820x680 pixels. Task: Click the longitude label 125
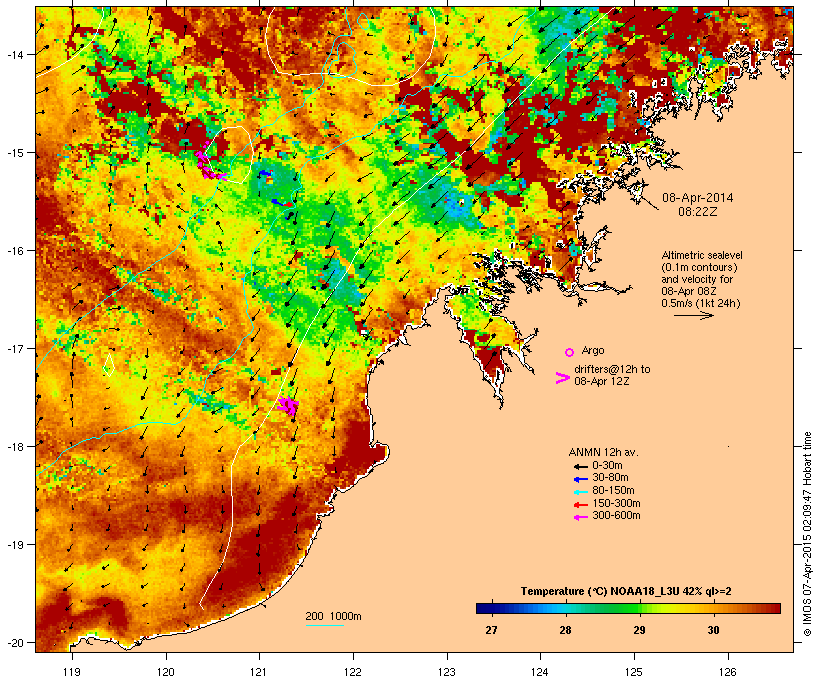(x=634, y=672)
